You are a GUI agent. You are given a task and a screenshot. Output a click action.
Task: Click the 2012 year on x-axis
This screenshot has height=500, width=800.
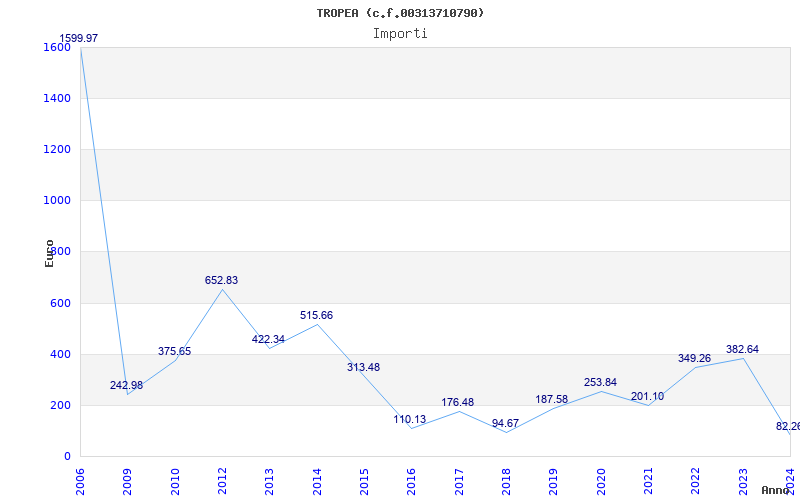(x=223, y=479)
